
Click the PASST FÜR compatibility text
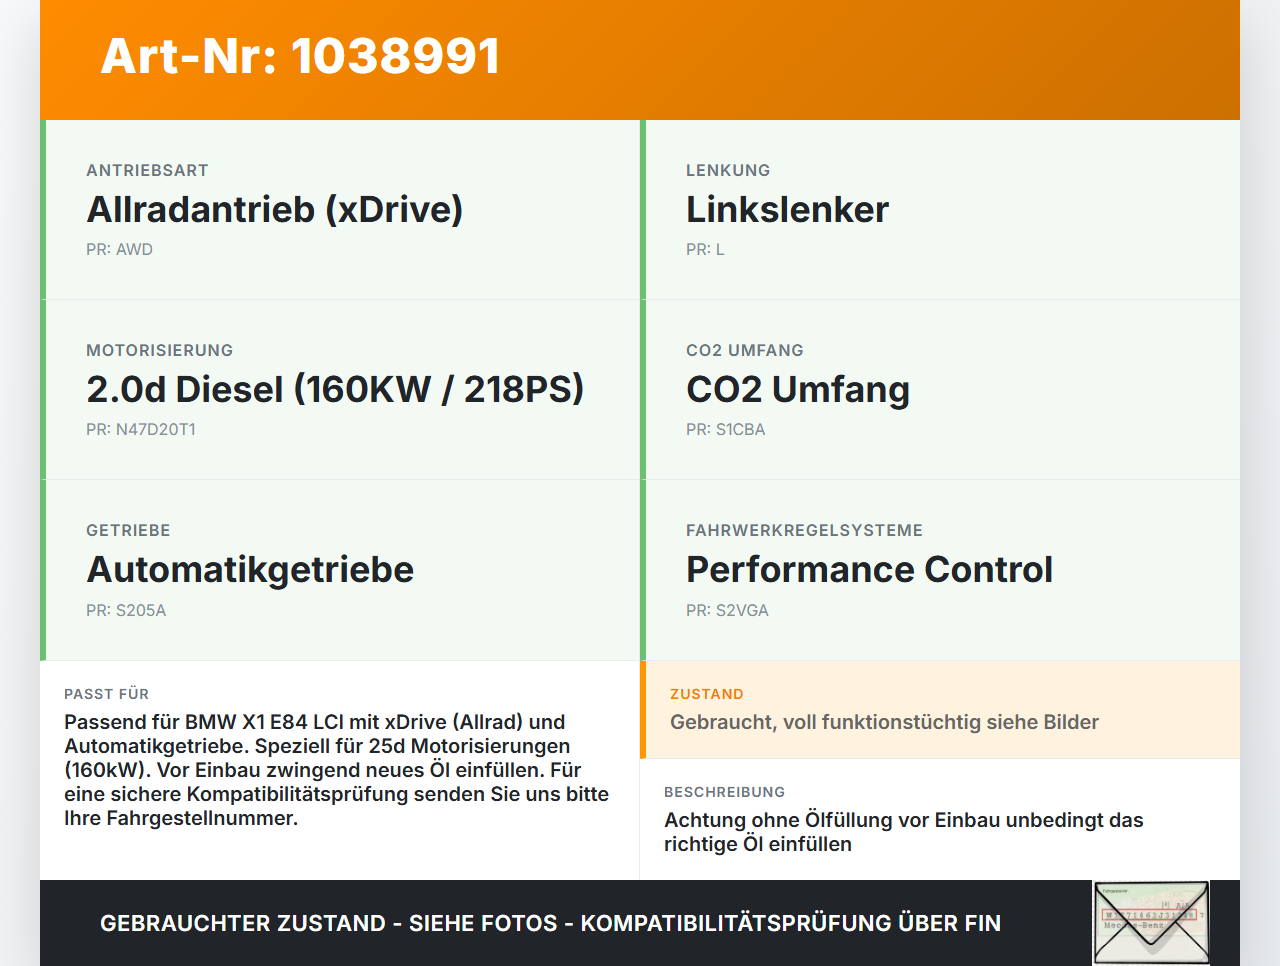[337, 770]
